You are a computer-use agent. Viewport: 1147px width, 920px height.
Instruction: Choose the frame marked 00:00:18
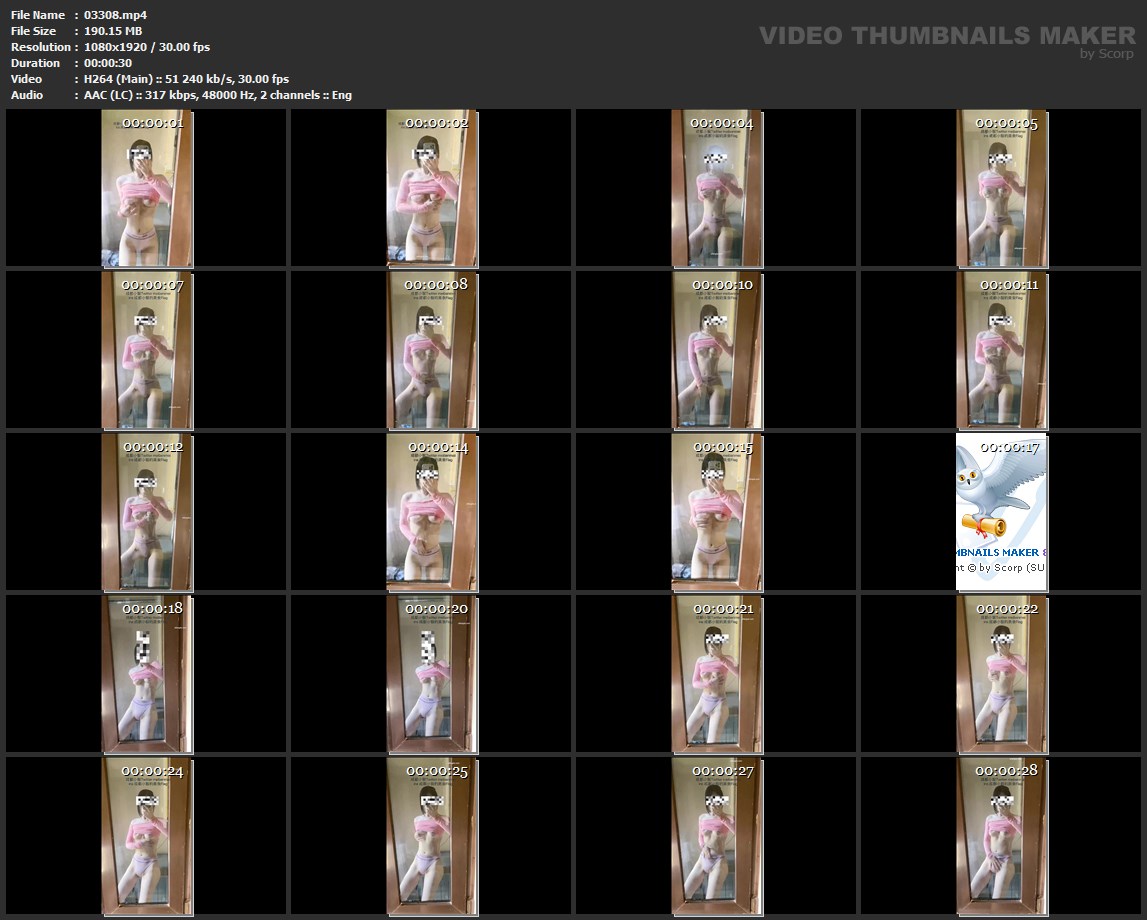[147, 674]
